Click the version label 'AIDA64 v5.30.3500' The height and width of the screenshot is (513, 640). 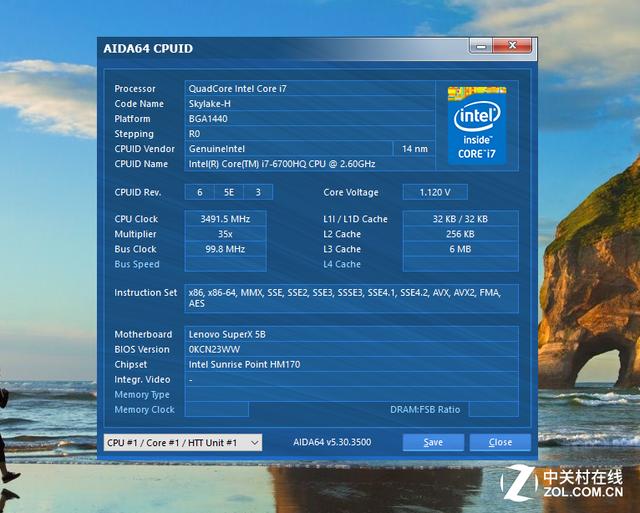click(x=332, y=442)
